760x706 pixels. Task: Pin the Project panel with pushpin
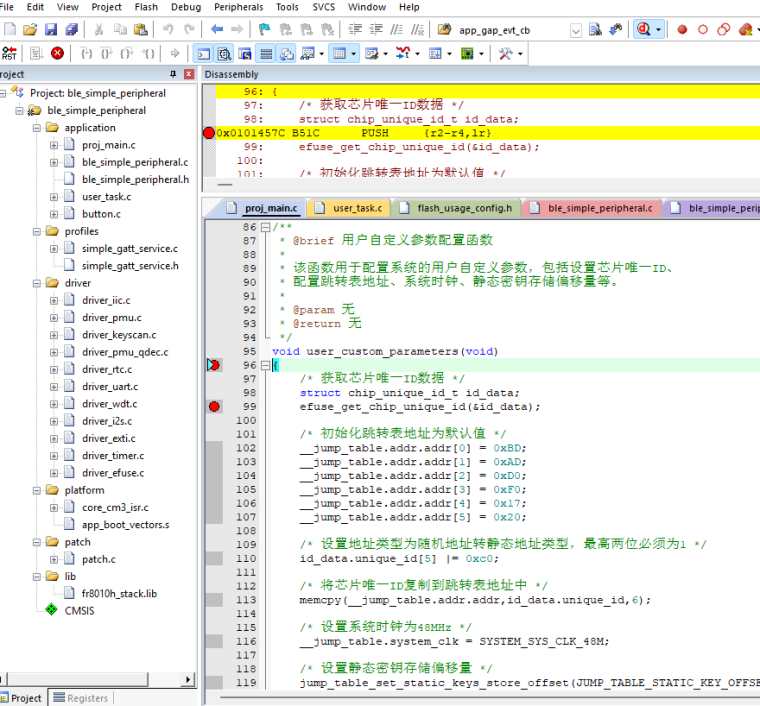click(x=173, y=75)
